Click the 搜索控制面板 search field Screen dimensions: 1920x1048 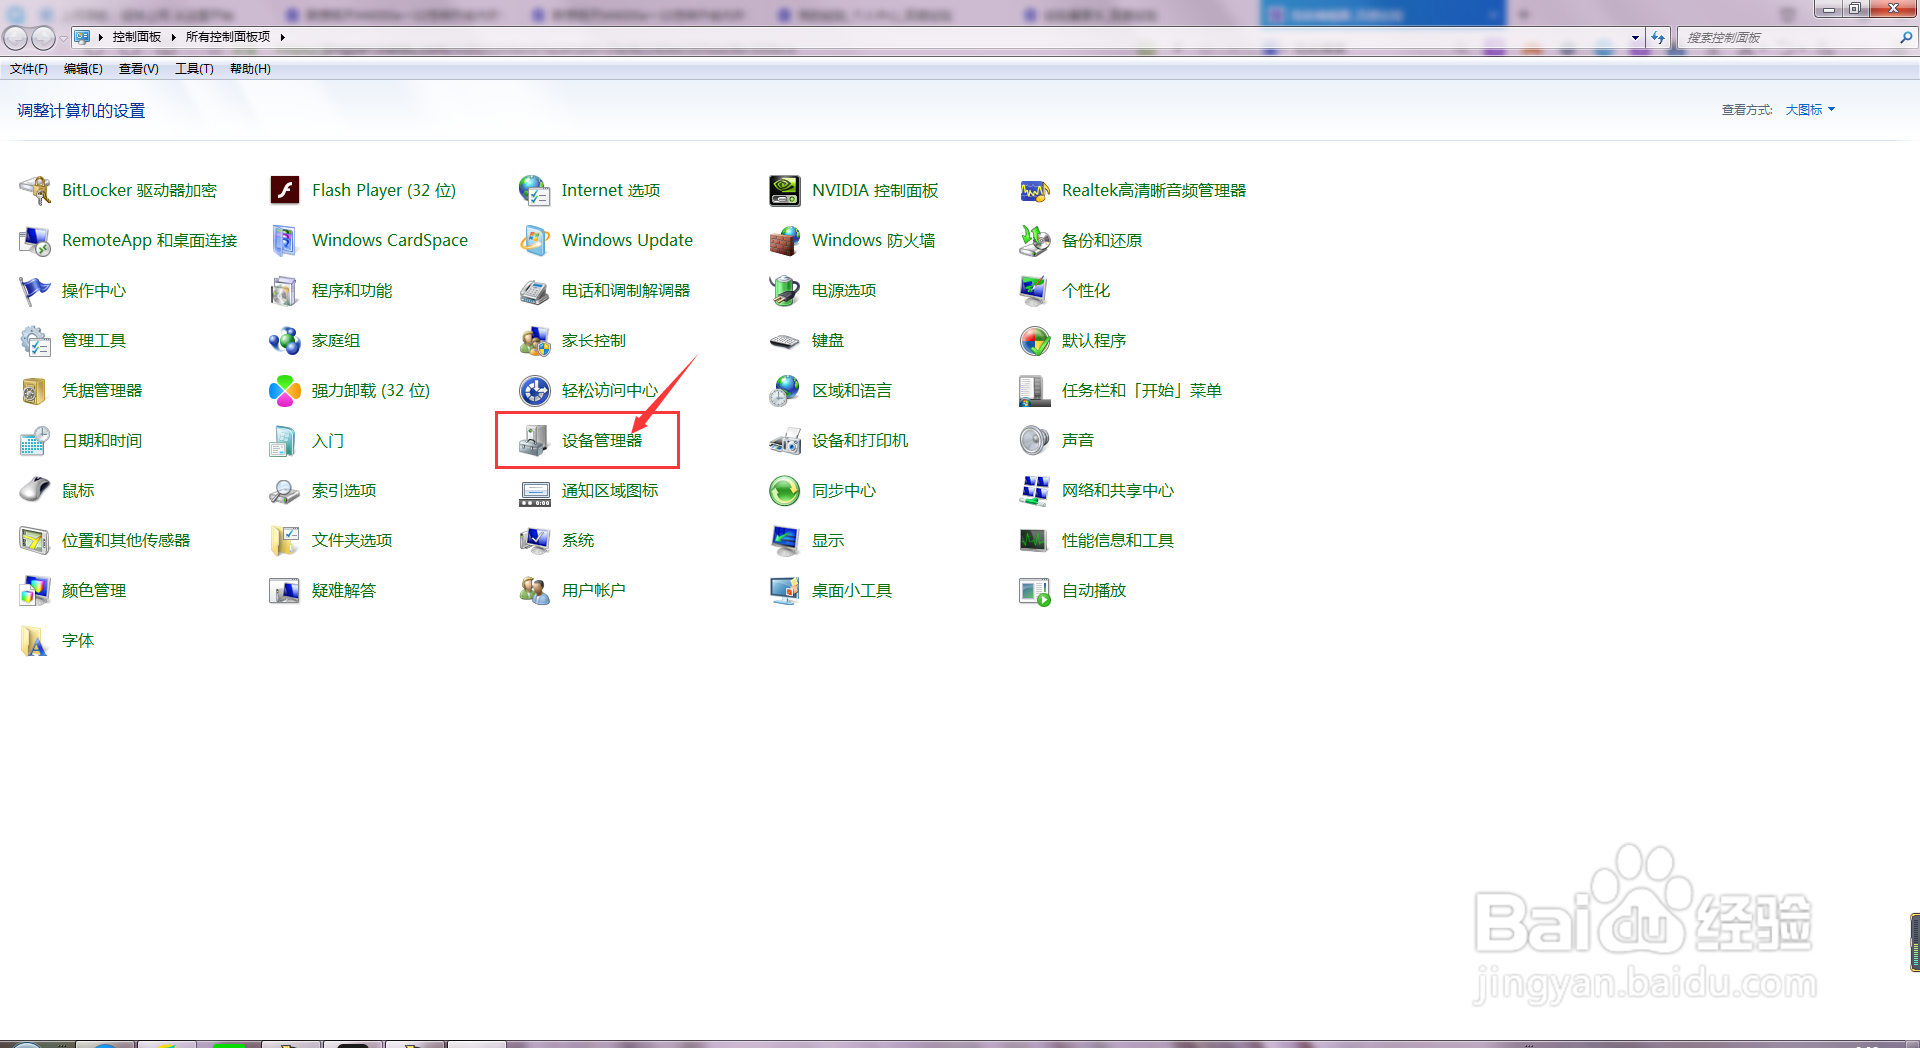pos(1790,38)
